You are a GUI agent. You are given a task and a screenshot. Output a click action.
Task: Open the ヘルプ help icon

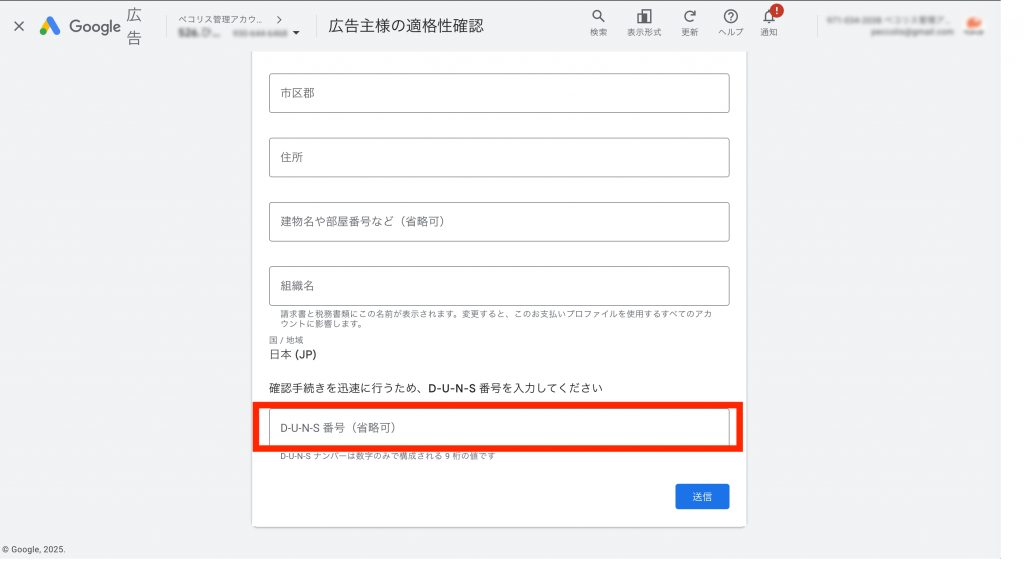click(731, 24)
